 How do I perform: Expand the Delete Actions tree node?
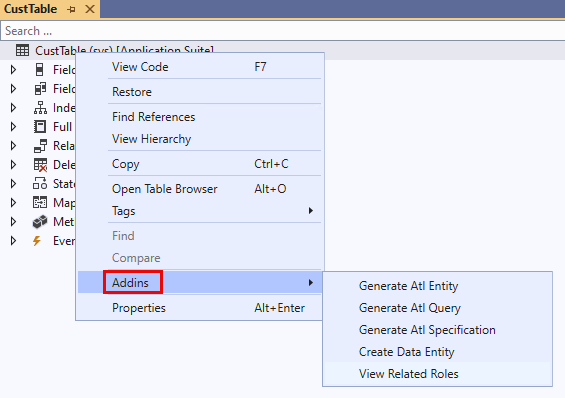pos(13,165)
